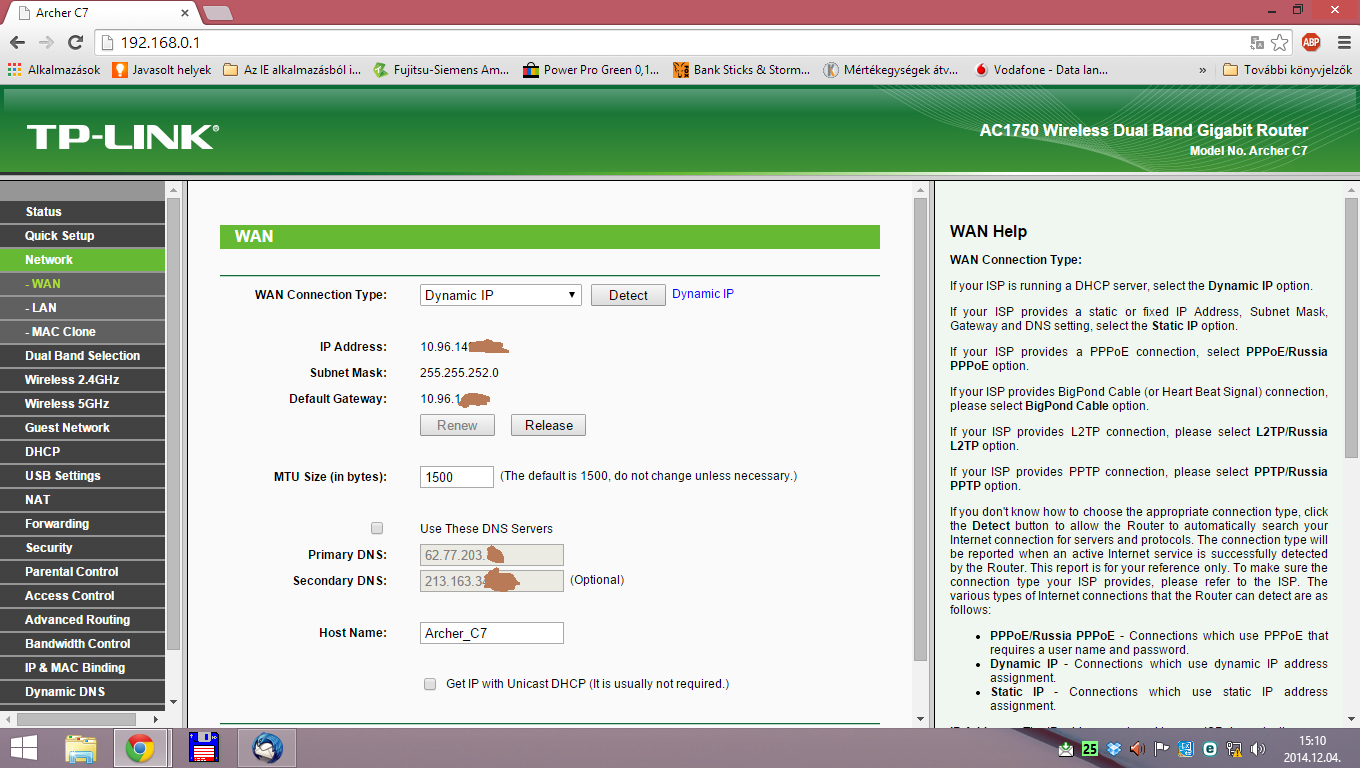Open the További könyvjelzők folder

1288,70
